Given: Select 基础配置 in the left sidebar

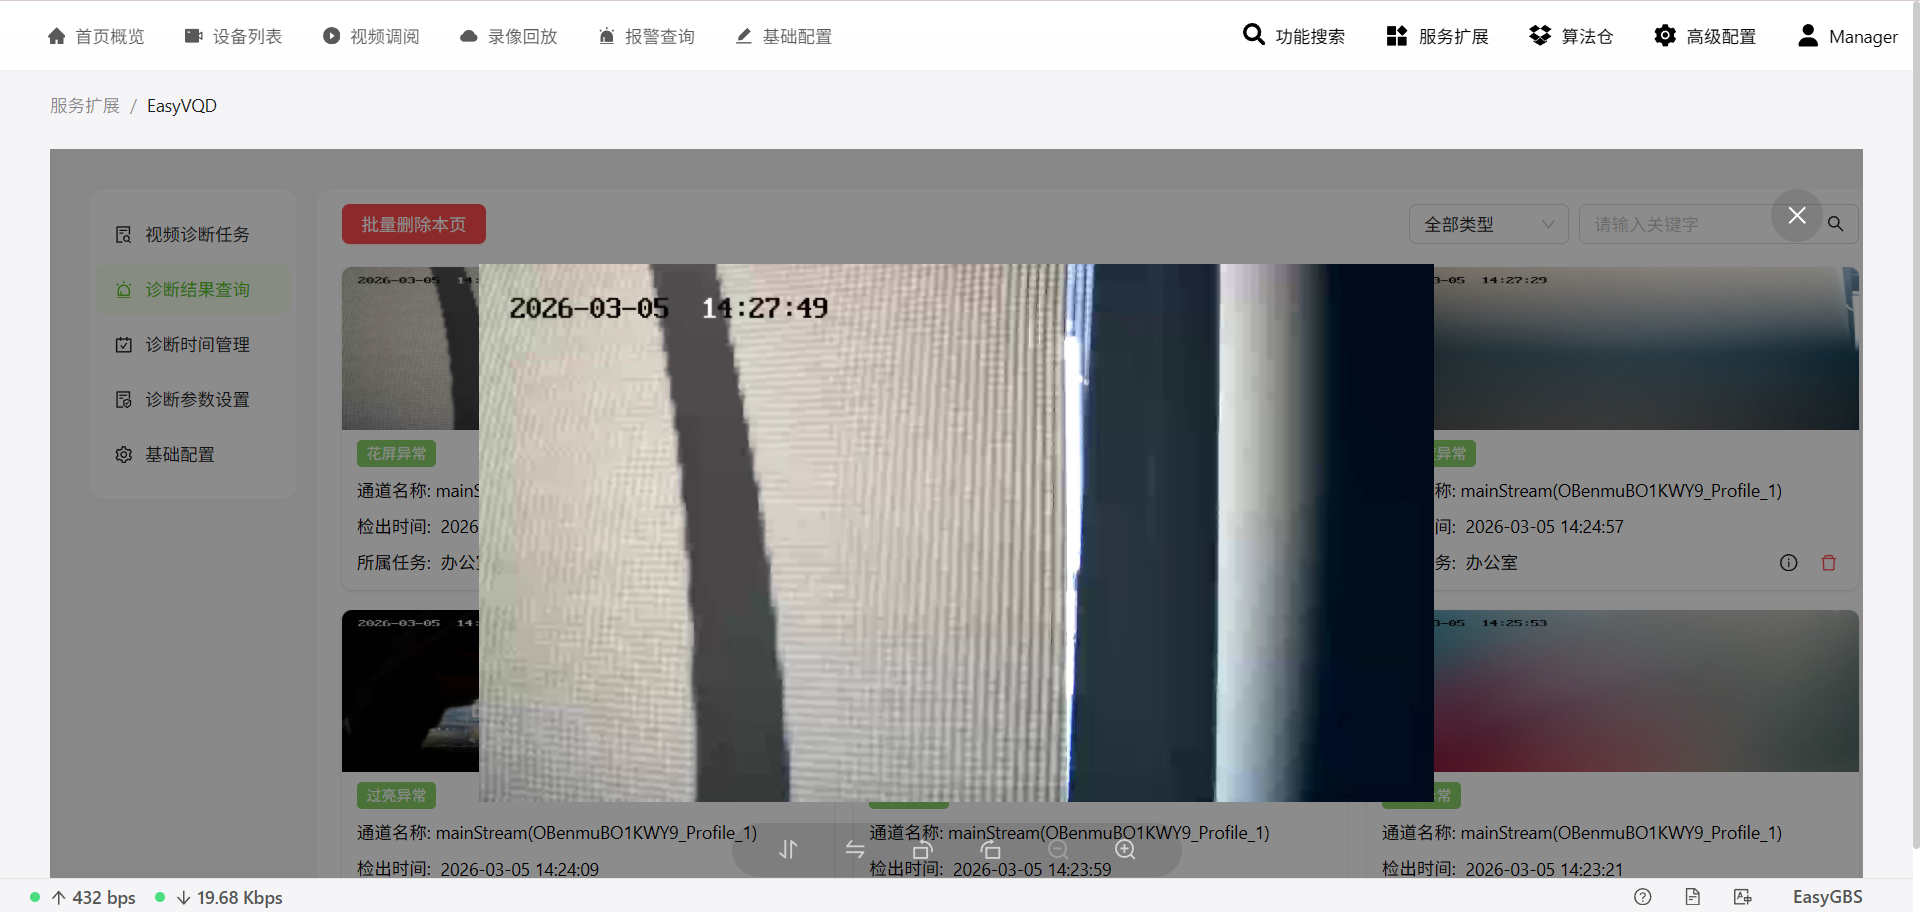Looking at the screenshot, I should (x=193, y=454).
